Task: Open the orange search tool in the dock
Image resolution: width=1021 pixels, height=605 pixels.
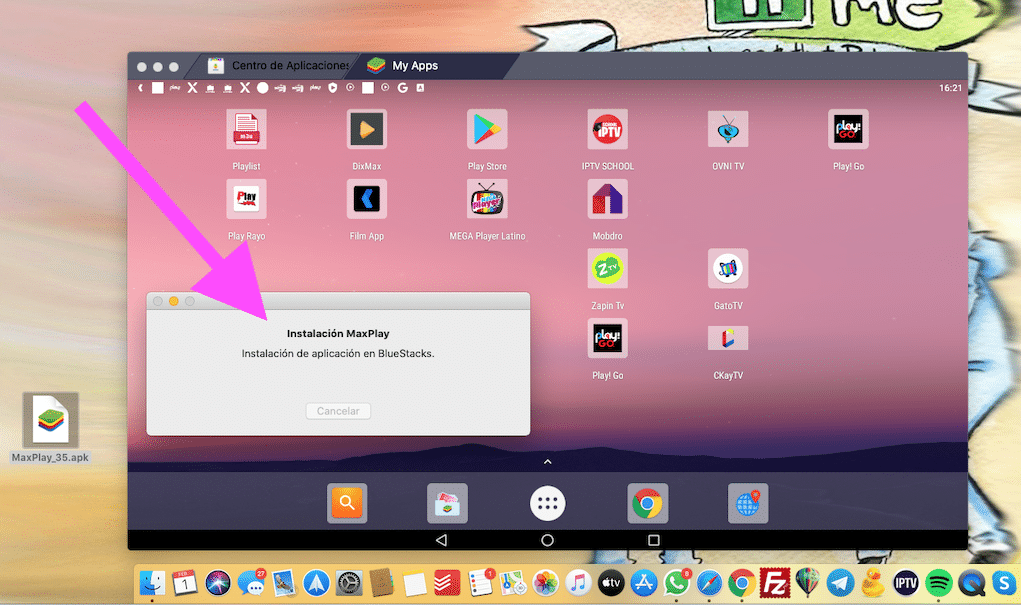Action: tap(347, 503)
